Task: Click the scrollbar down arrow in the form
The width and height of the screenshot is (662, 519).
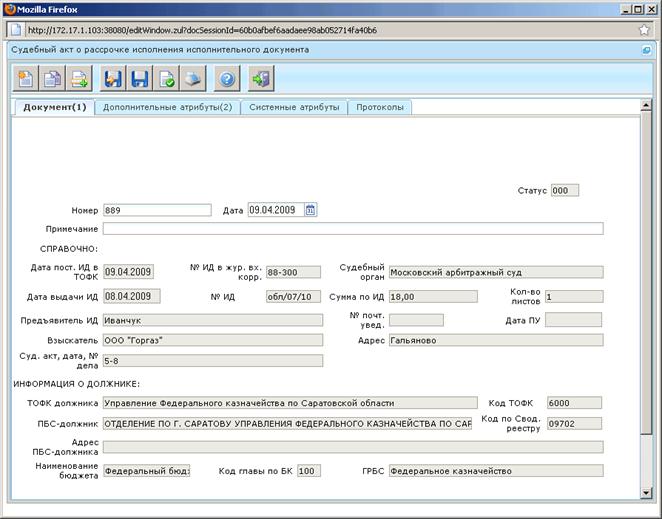Action: tap(646, 492)
